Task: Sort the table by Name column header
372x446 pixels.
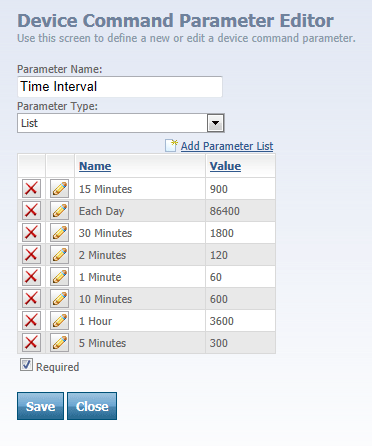Action: tap(95, 166)
